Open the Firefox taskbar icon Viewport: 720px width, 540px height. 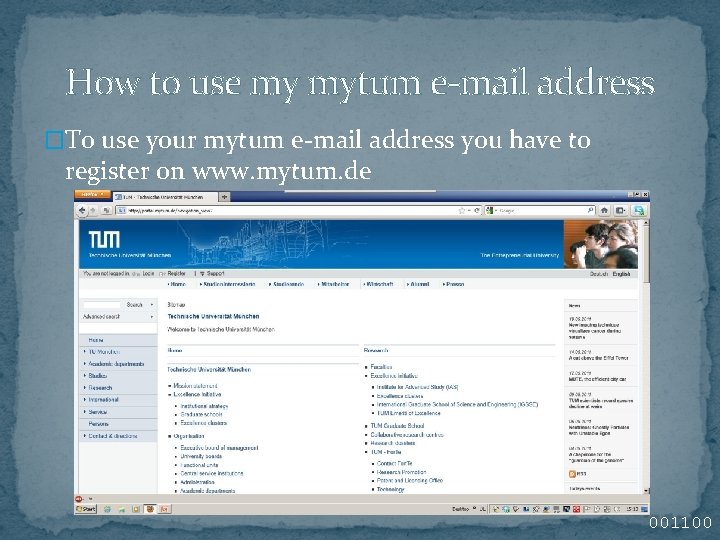click(x=150, y=509)
